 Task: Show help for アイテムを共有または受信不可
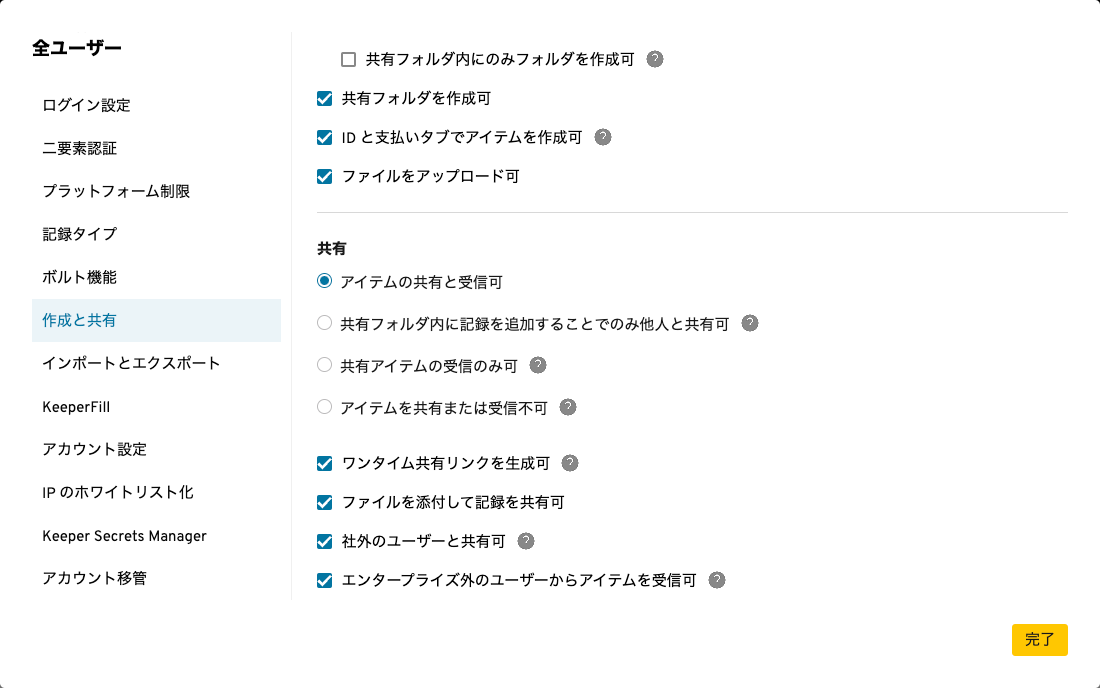pyautogui.click(x=568, y=407)
